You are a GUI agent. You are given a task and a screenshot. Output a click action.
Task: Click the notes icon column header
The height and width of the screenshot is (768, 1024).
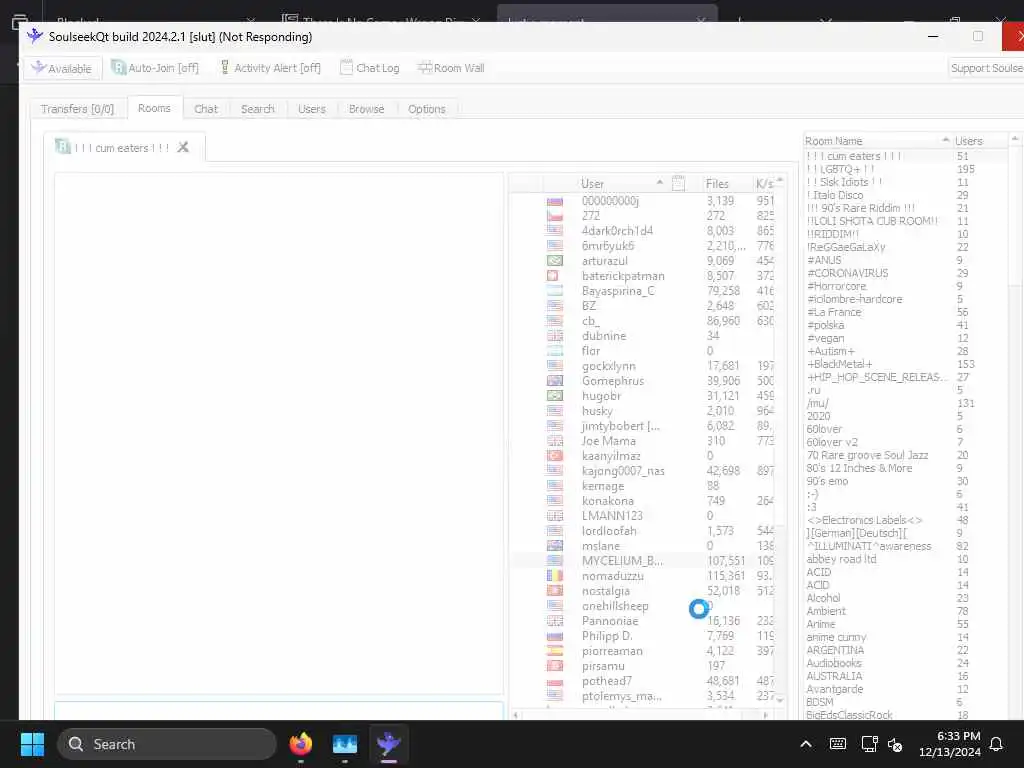(x=679, y=184)
